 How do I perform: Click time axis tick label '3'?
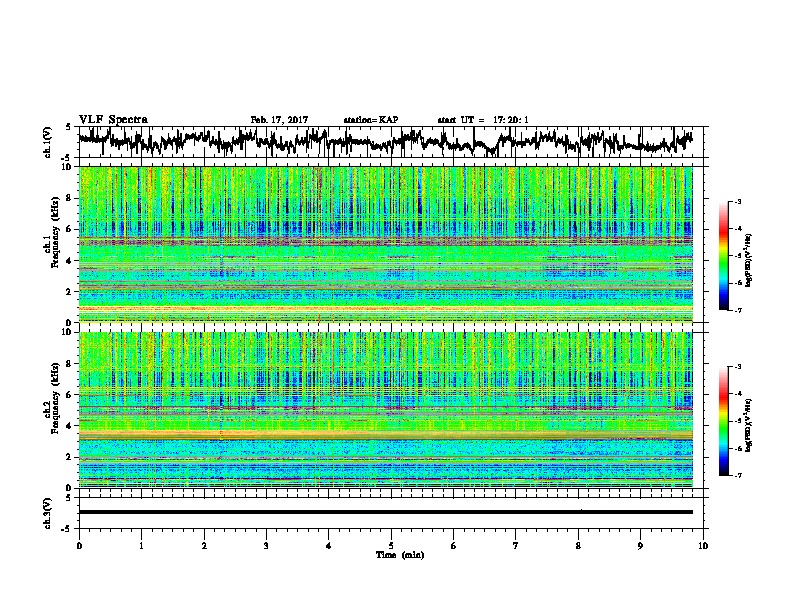pos(266,546)
